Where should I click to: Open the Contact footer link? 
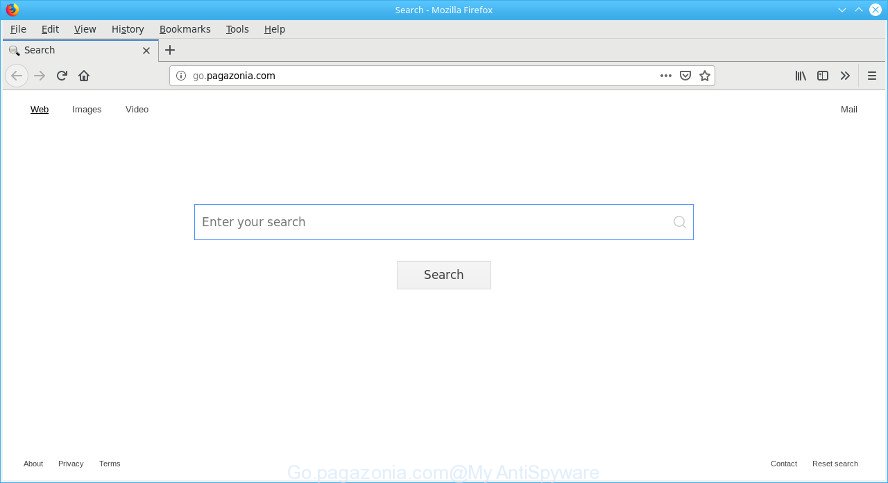tap(784, 464)
